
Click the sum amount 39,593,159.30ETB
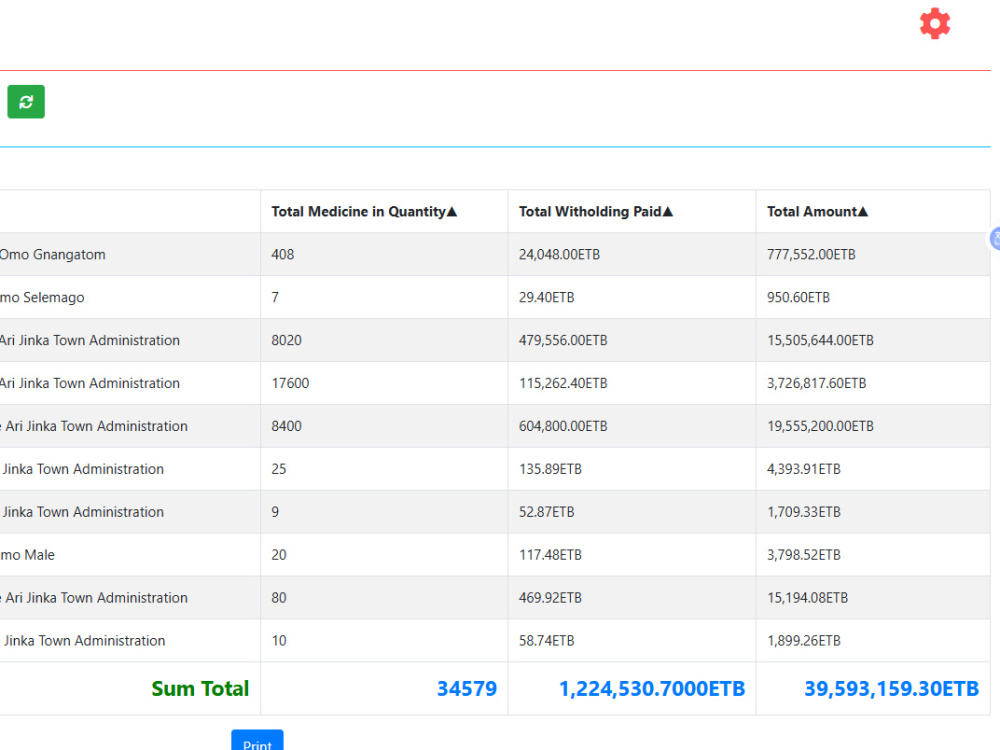click(x=892, y=689)
